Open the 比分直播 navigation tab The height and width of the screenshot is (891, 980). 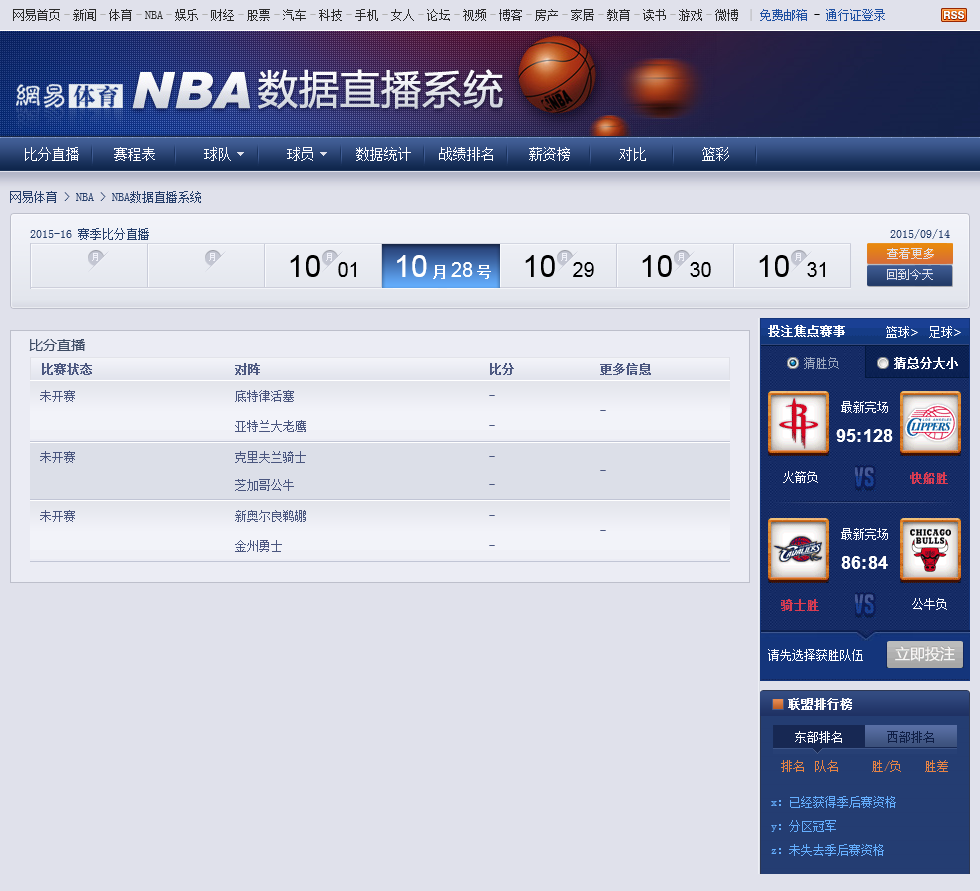[51, 154]
